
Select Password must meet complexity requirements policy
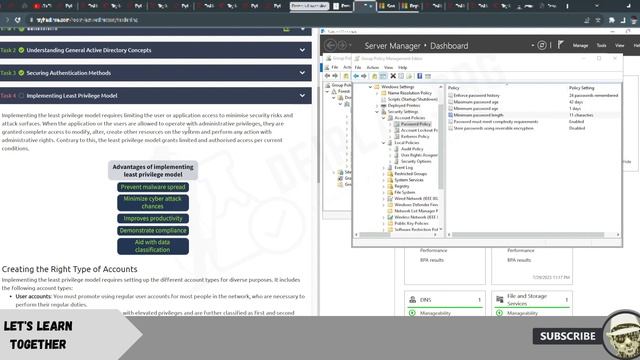point(496,122)
